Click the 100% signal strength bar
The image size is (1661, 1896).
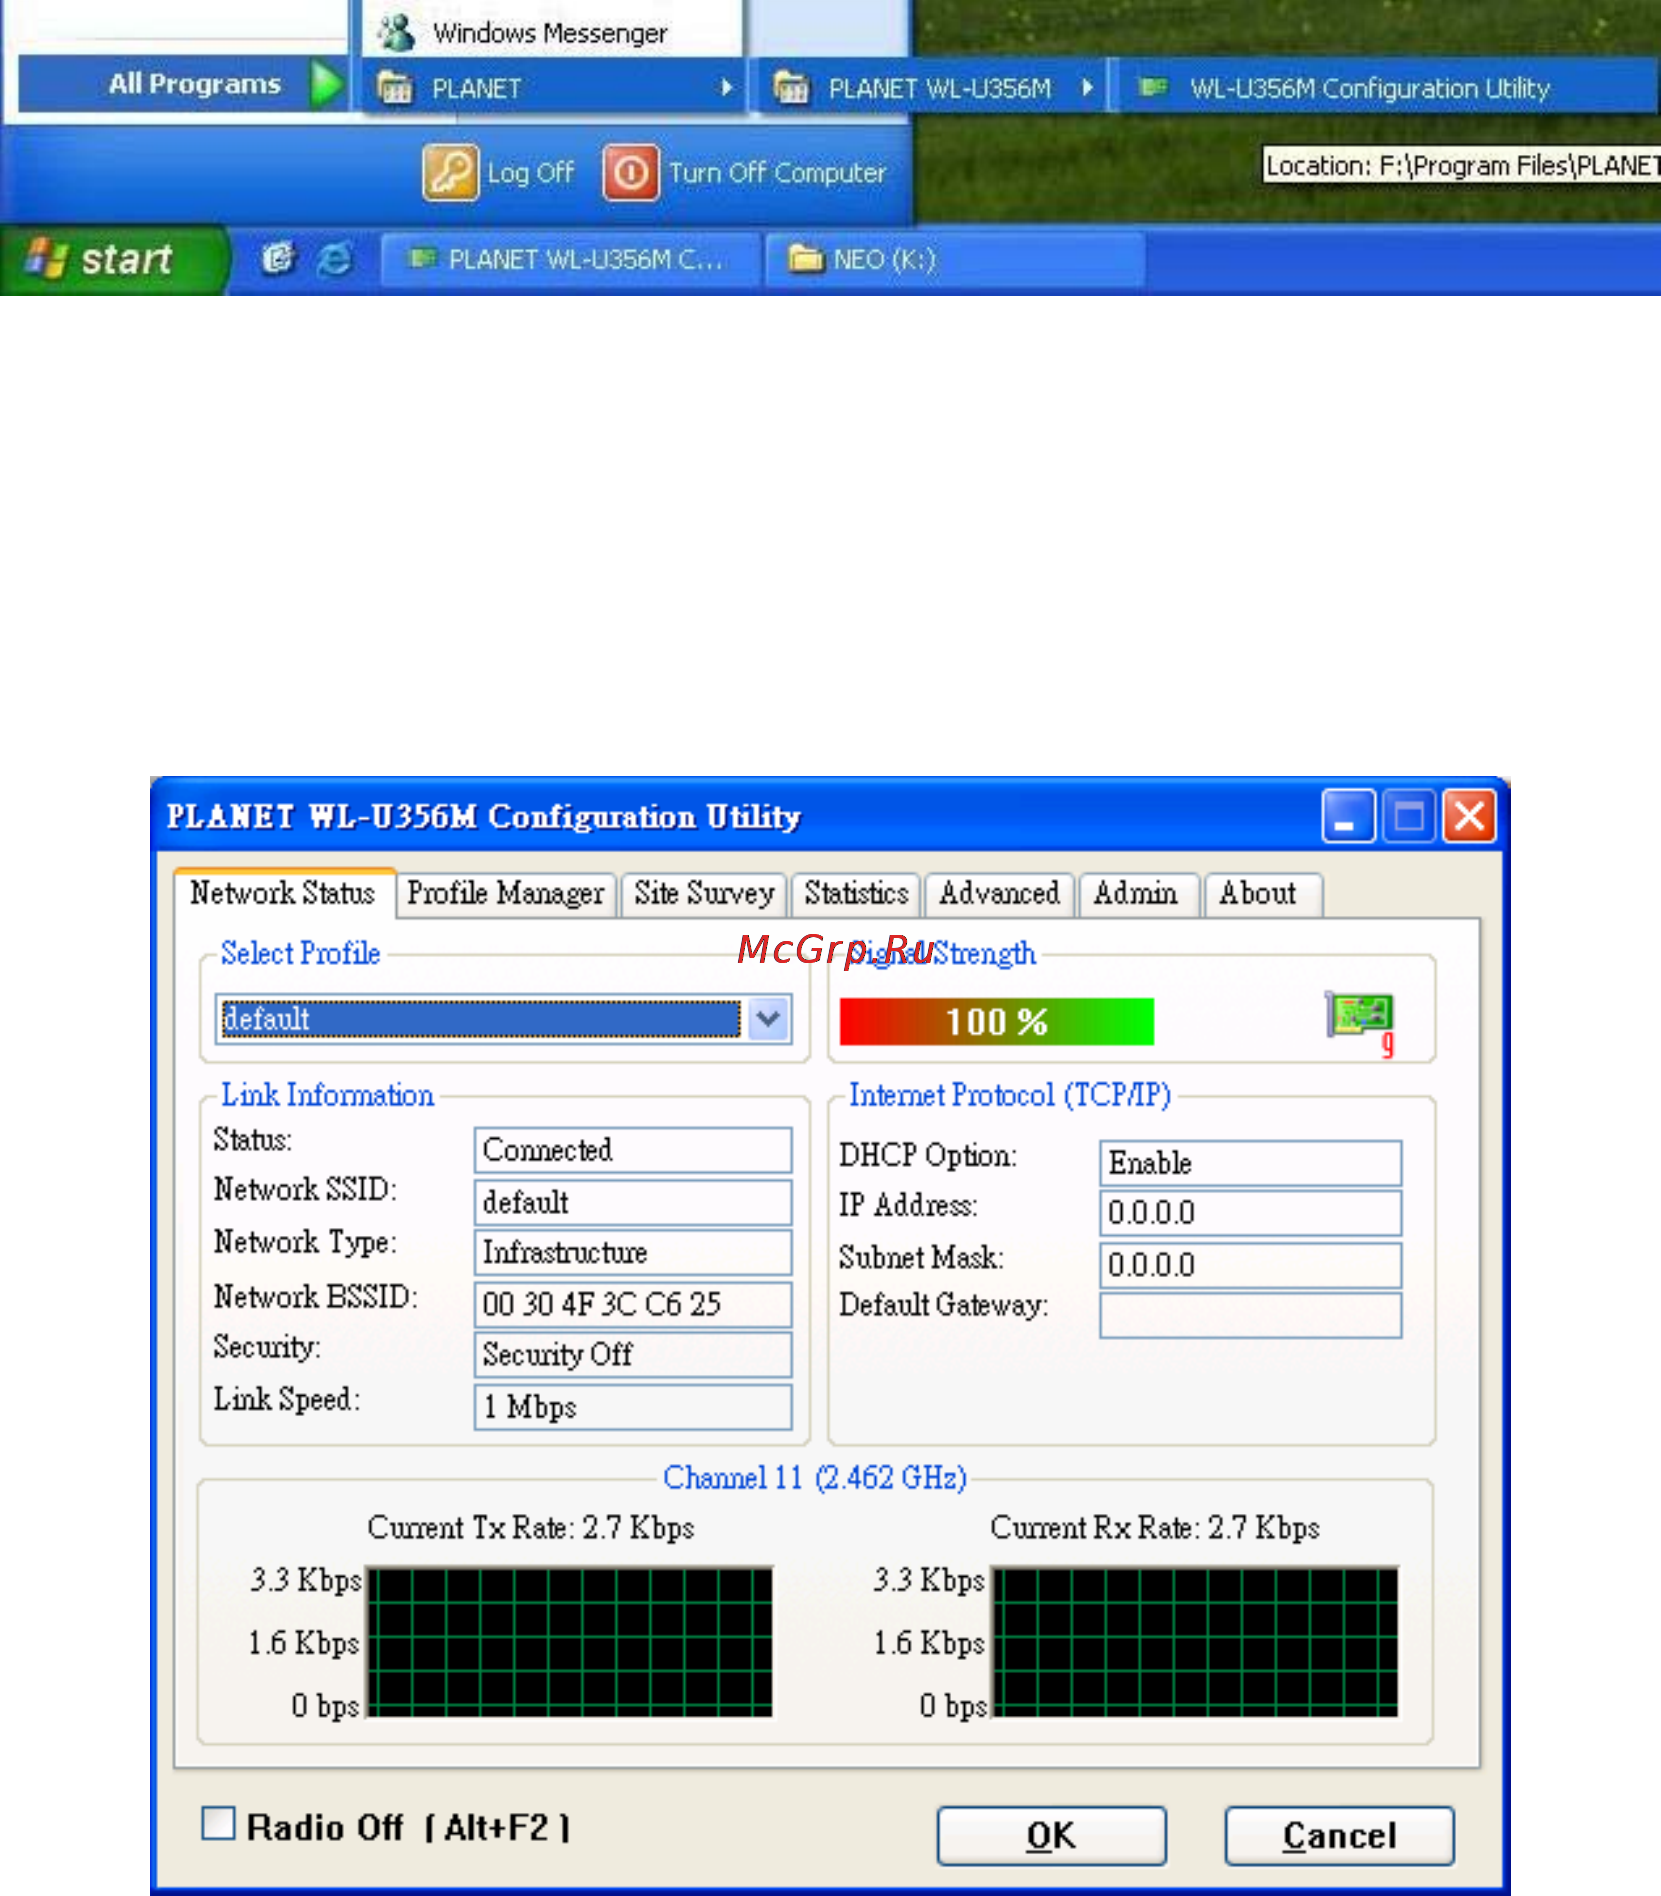point(997,1021)
